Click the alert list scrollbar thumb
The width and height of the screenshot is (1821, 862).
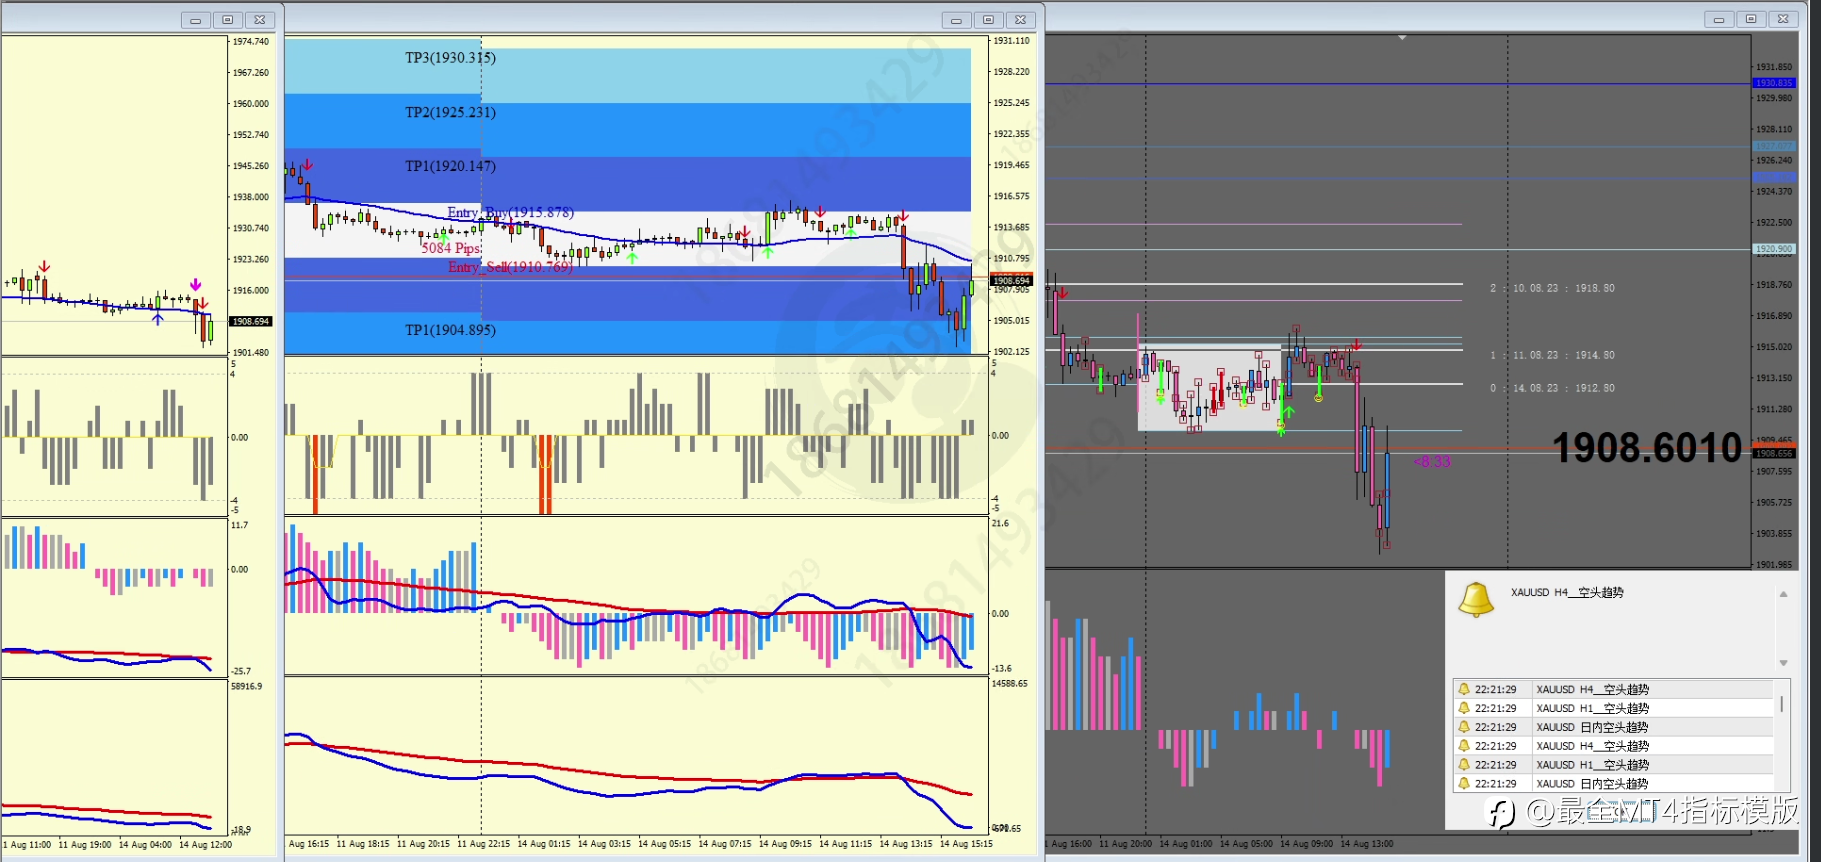1781,704
